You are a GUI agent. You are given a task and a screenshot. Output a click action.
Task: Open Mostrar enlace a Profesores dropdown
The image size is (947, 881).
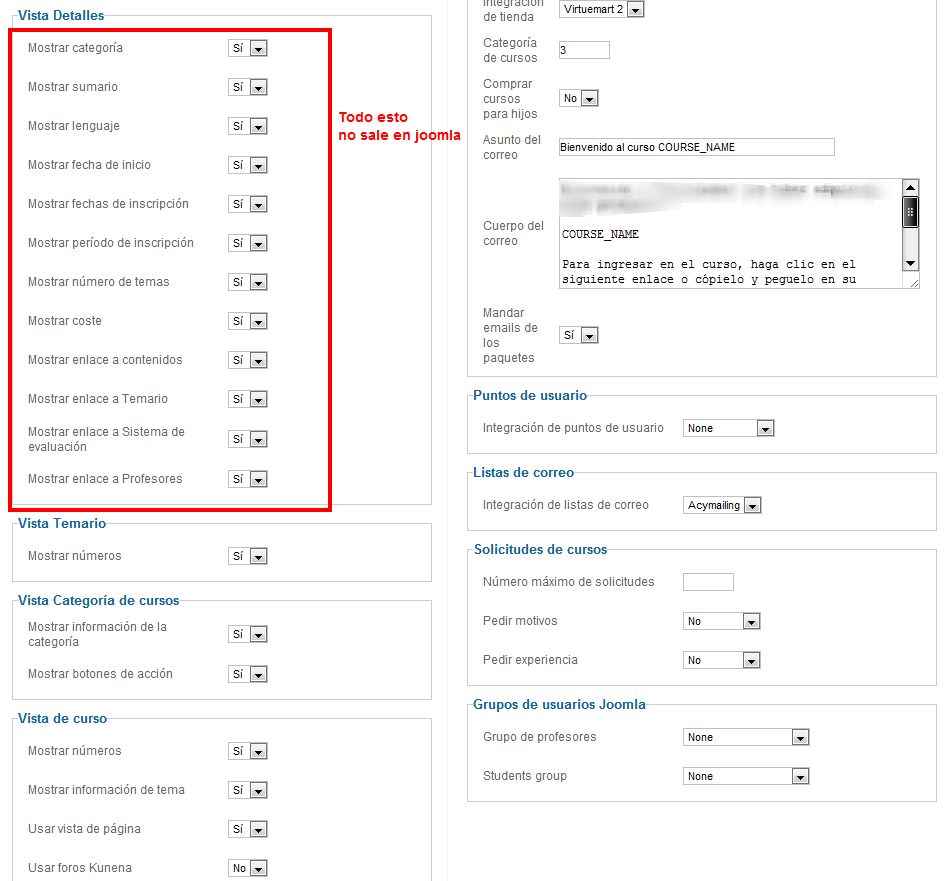[x=247, y=479]
